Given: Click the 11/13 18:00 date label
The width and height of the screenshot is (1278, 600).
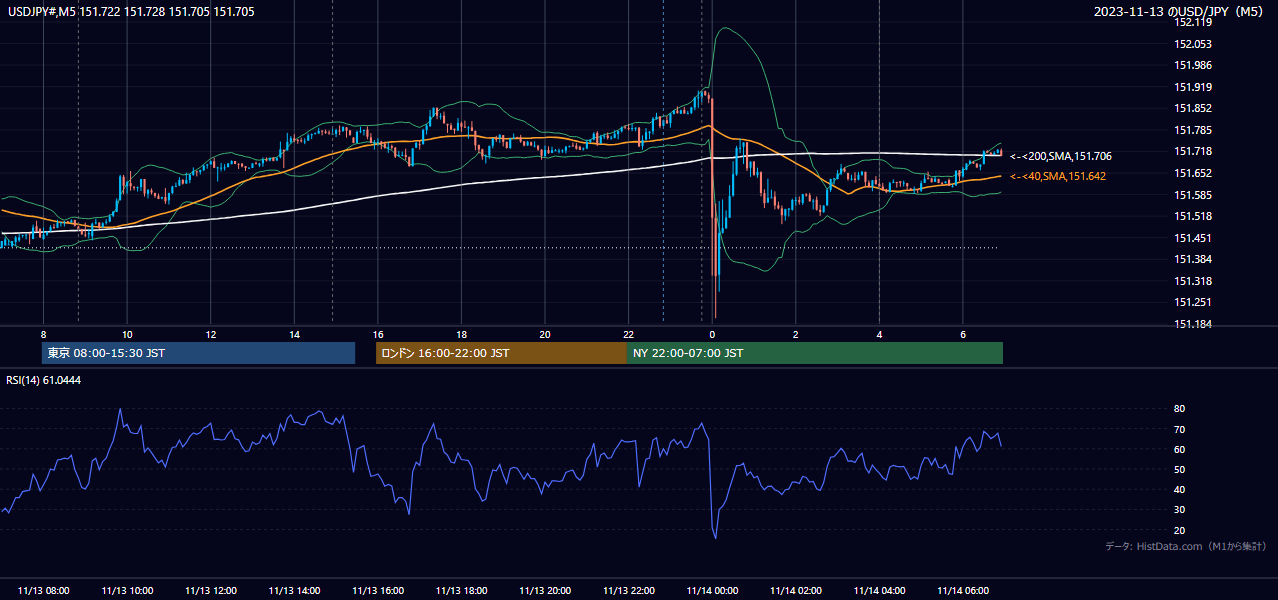Looking at the screenshot, I should tap(461, 591).
